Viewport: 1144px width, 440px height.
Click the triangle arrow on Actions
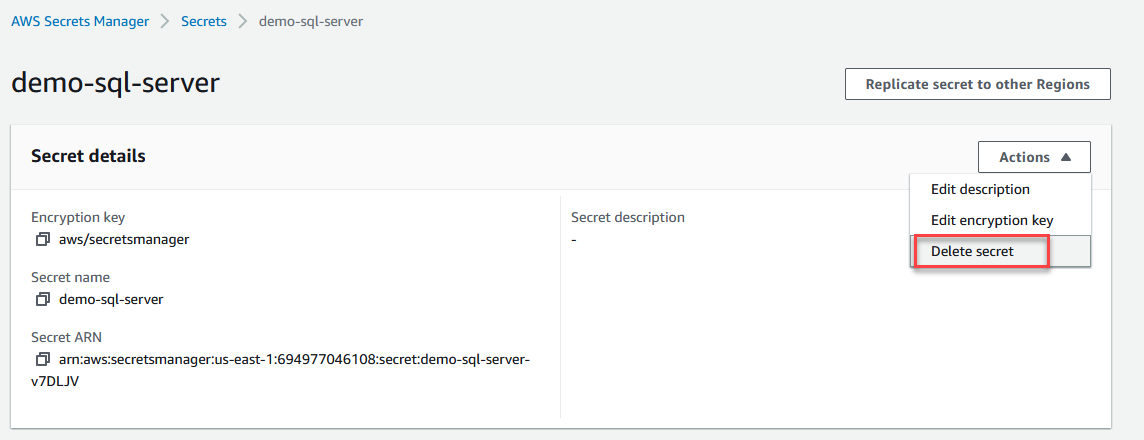[1065, 157]
